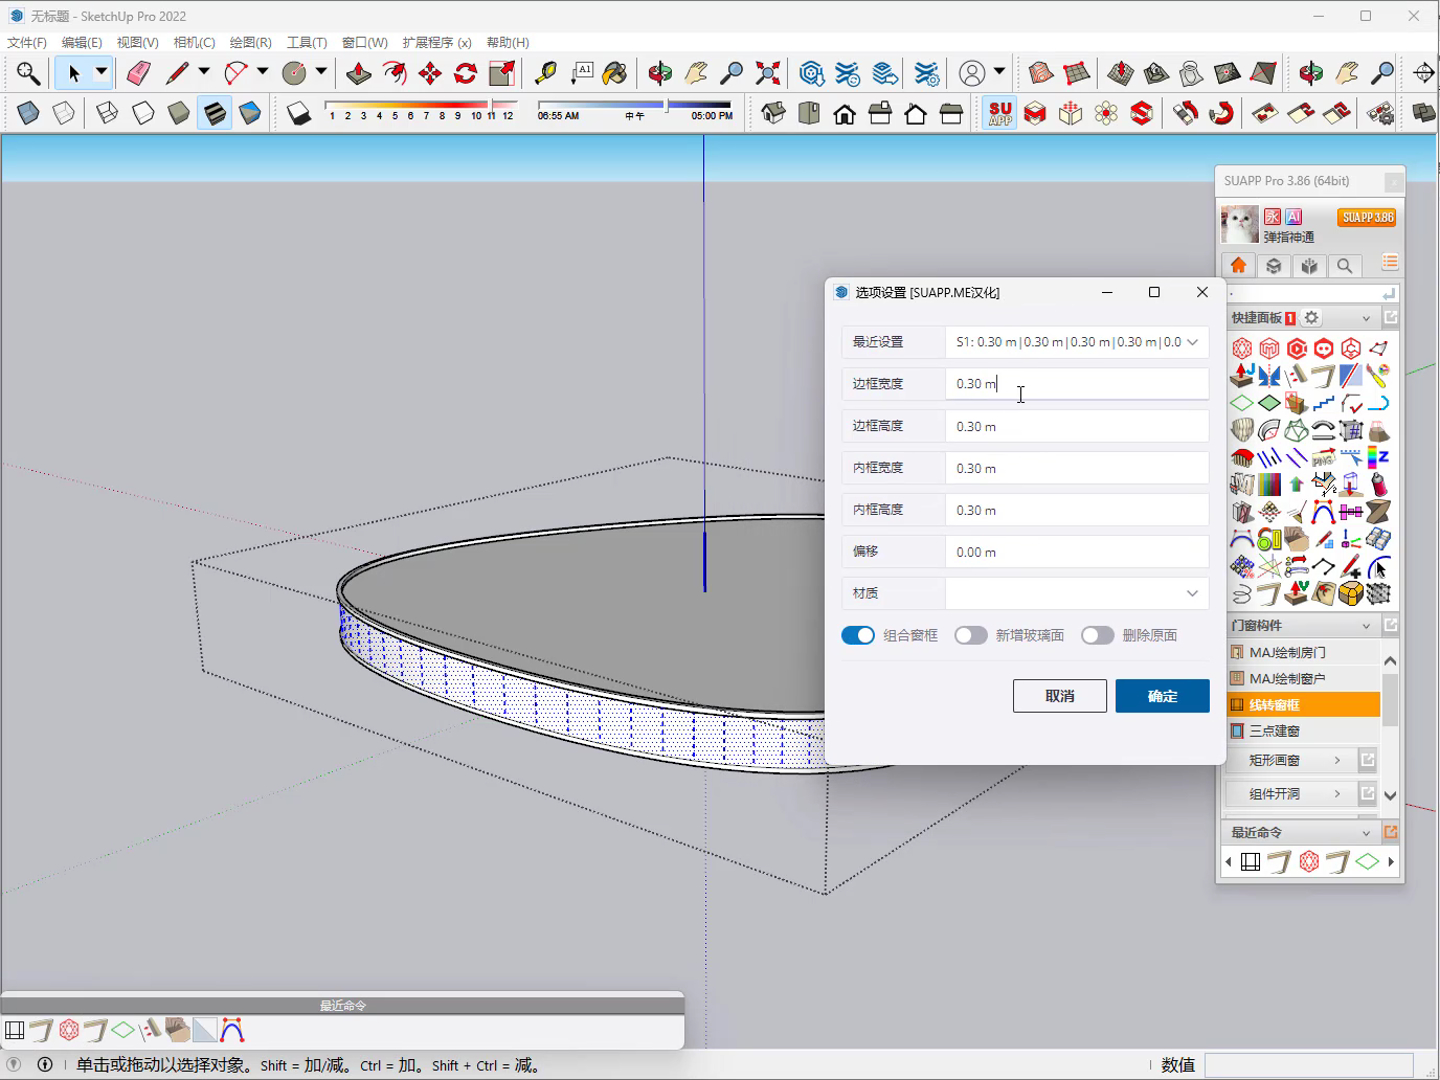
Task: Toggle the 组合窗框 switch off
Action: (858, 636)
